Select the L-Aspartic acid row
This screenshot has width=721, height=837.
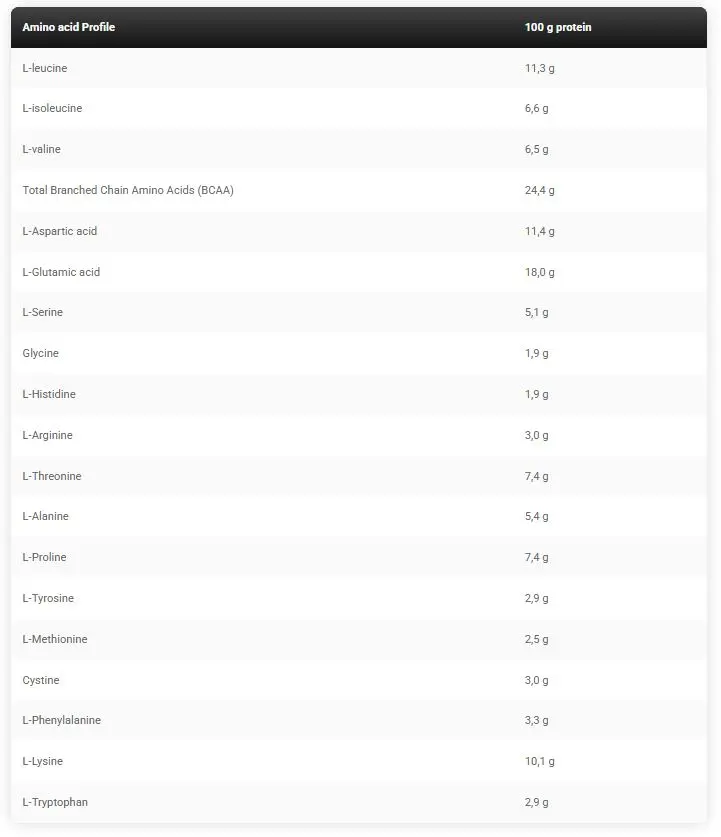(359, 232)
